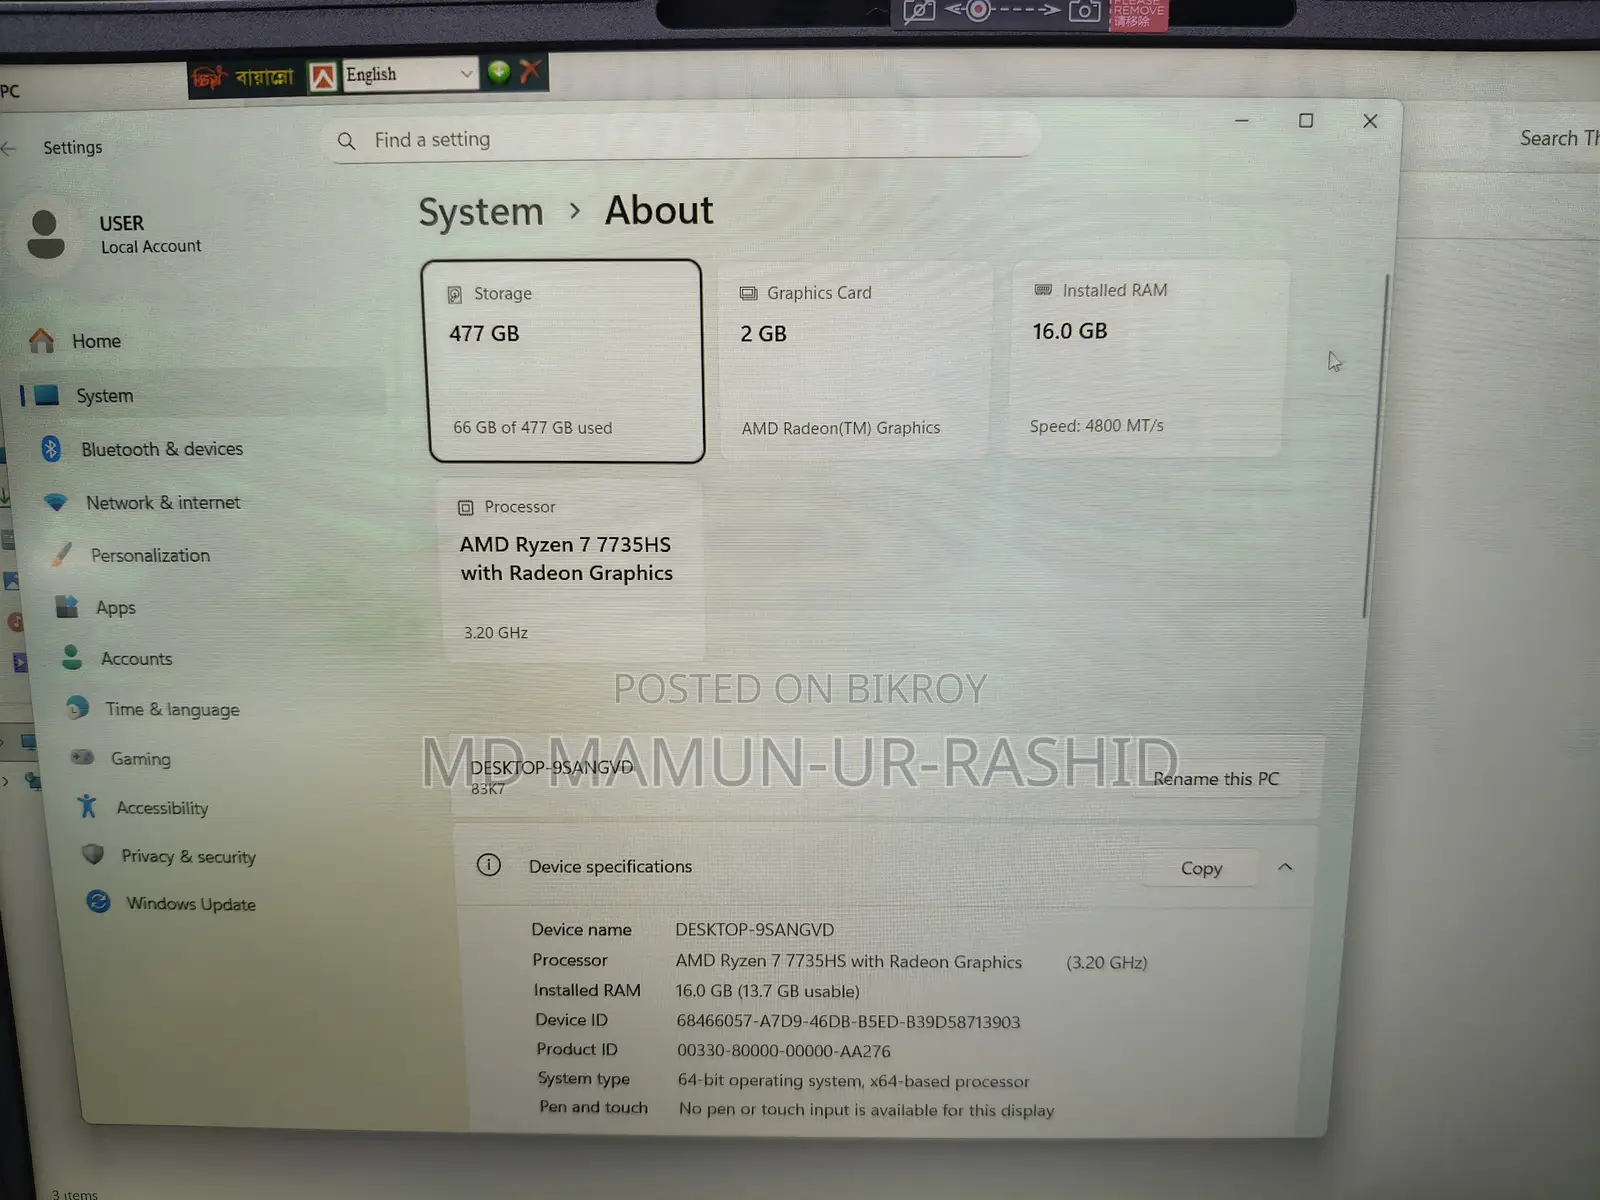Click the '3 items' status text in the background window
Viewport: 1600px width, 1200px height.
(x=75, y=1194)
